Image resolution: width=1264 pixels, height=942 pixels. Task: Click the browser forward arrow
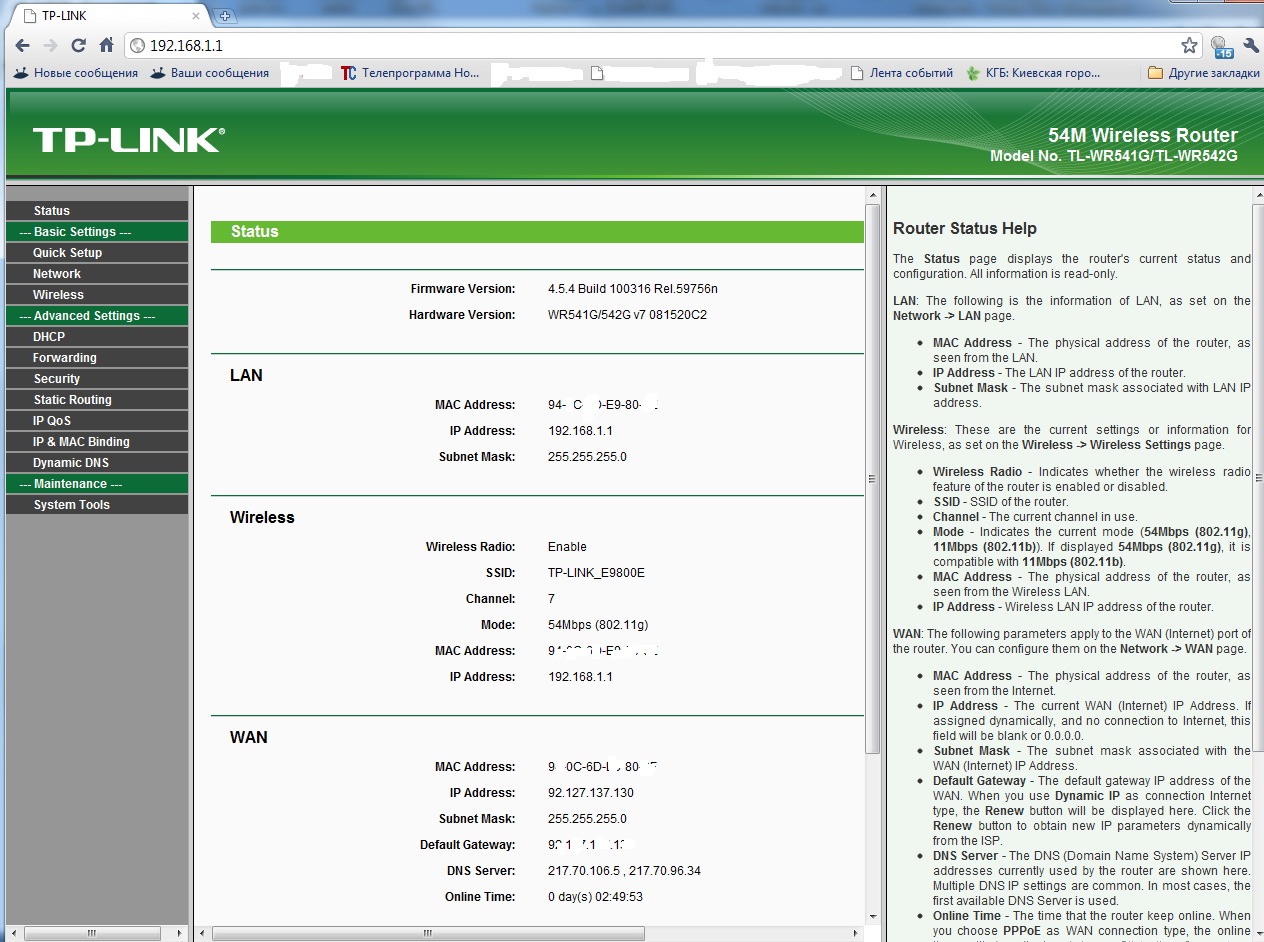(50, 45)
